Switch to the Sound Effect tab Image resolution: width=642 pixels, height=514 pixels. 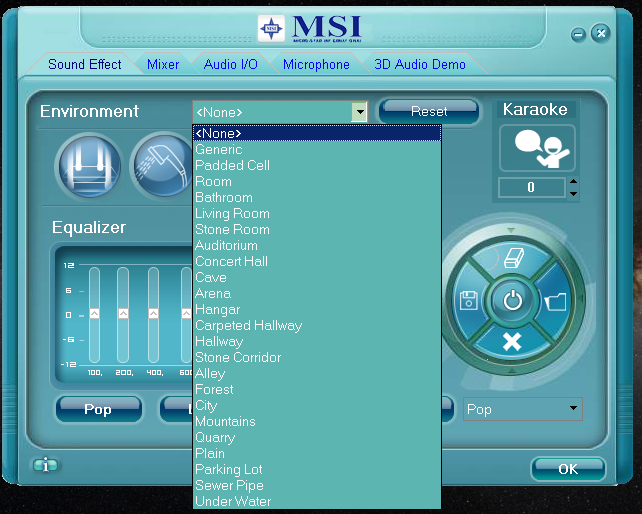(x=85, y=64)
